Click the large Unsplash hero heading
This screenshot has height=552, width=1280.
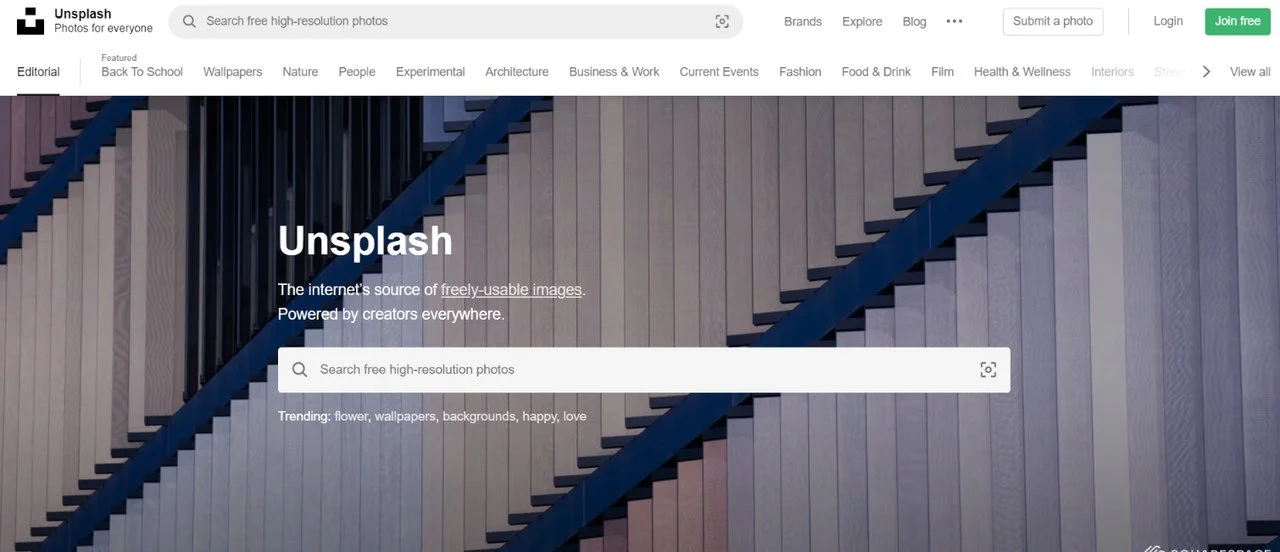point(365,241)
